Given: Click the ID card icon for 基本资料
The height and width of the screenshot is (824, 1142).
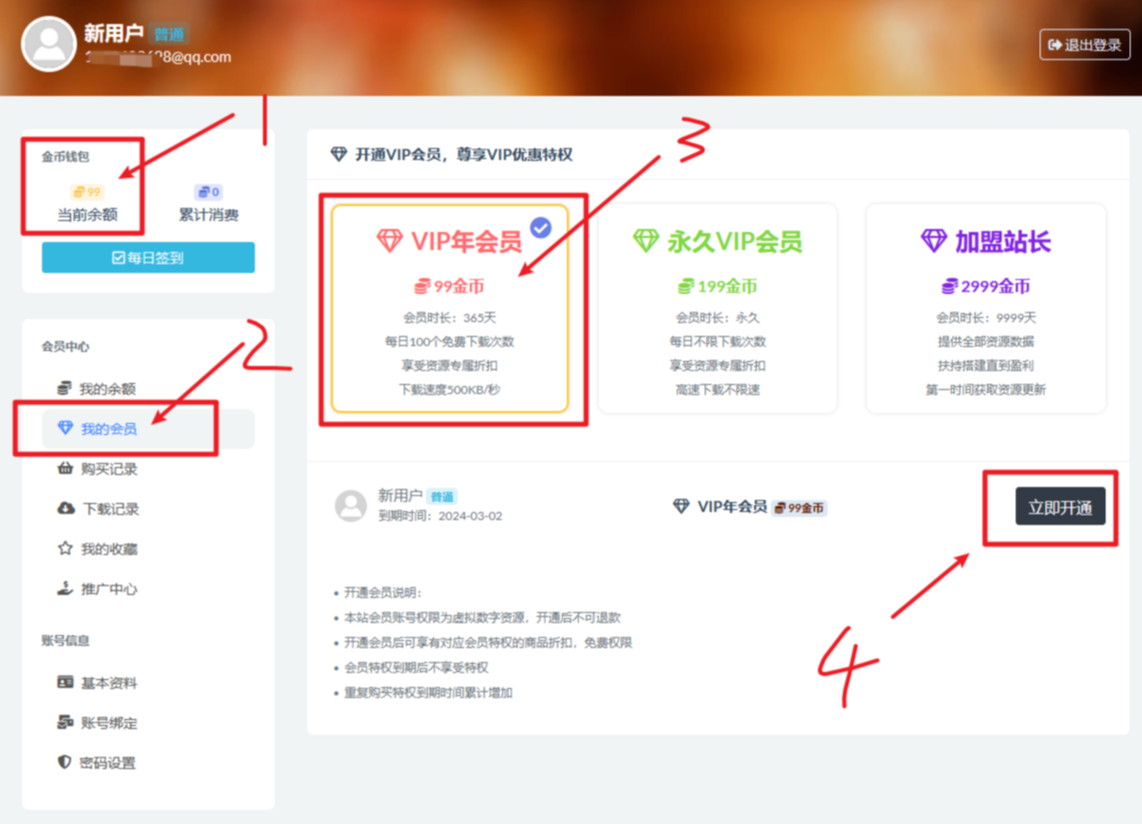Looking at the screenshot, I should click(x=65, y=683).
